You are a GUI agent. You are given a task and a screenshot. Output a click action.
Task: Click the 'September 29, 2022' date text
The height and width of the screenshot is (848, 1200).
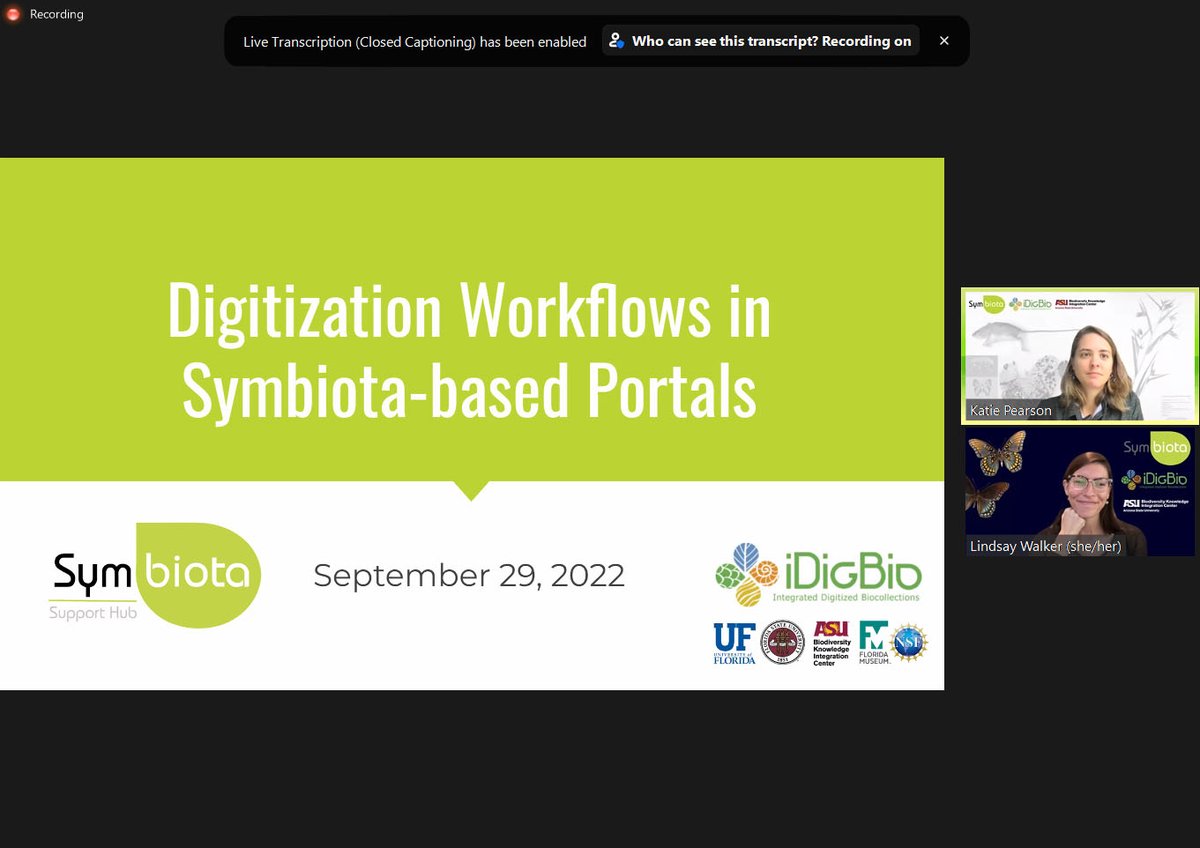(469, 575)
